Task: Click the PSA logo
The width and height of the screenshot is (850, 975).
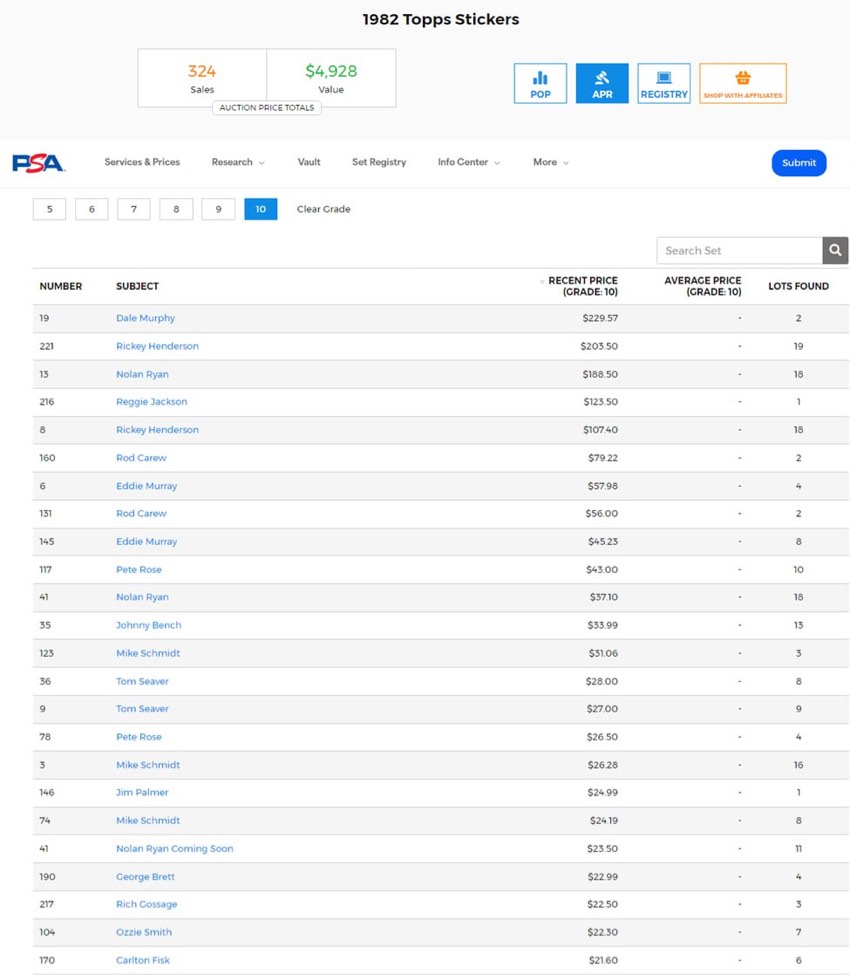Action: tap(39, 162)
